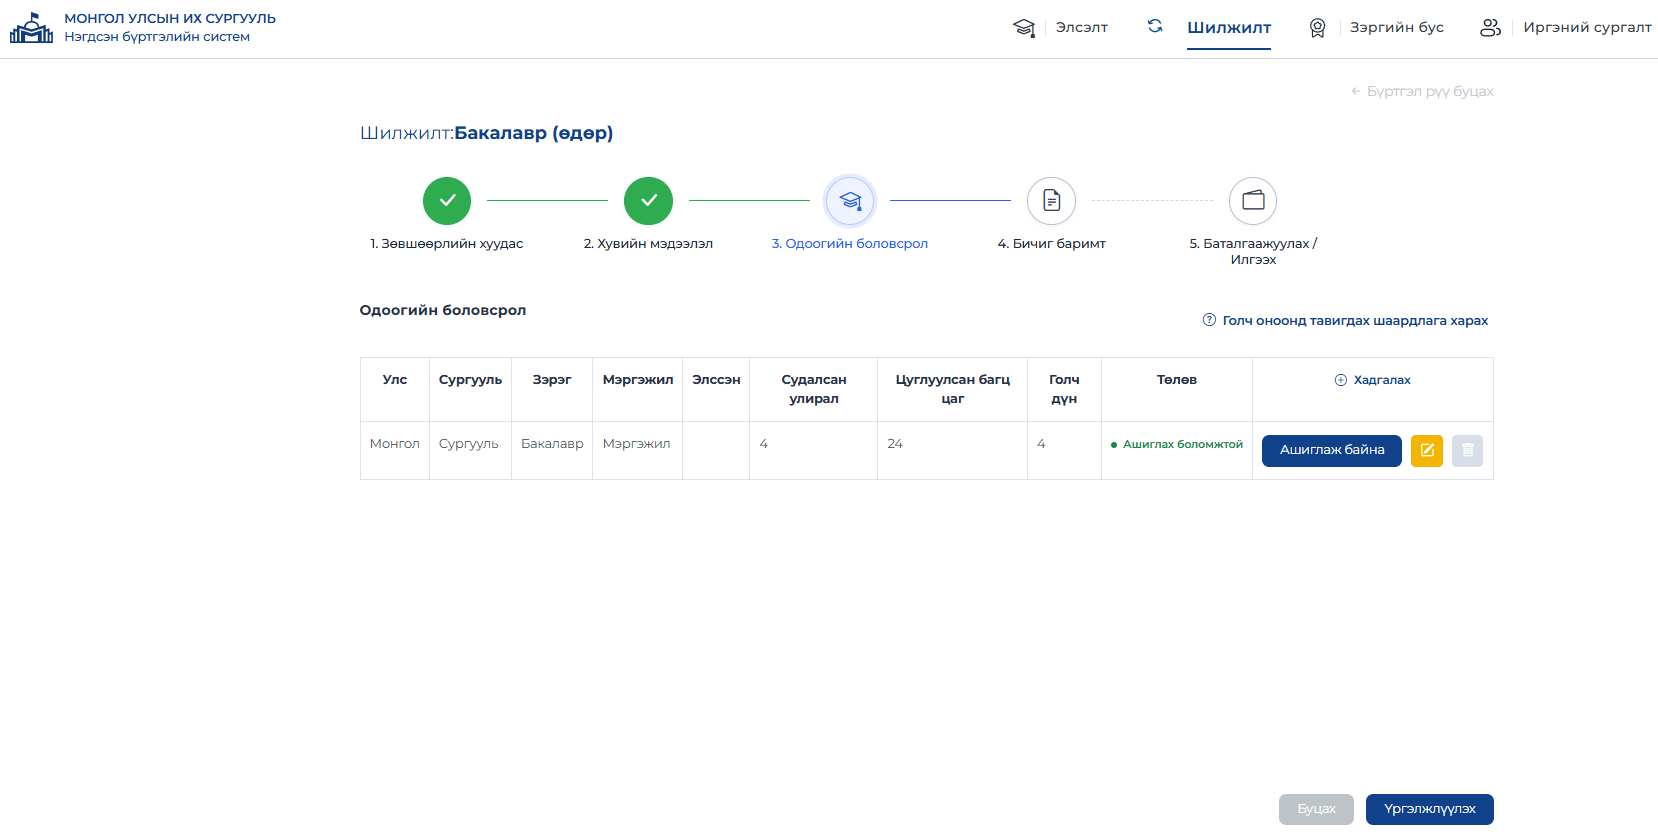This screenshot has width=1658, height=840.
Task: Select step label 4. Бичиг баримт
Action: (1051, 244)
